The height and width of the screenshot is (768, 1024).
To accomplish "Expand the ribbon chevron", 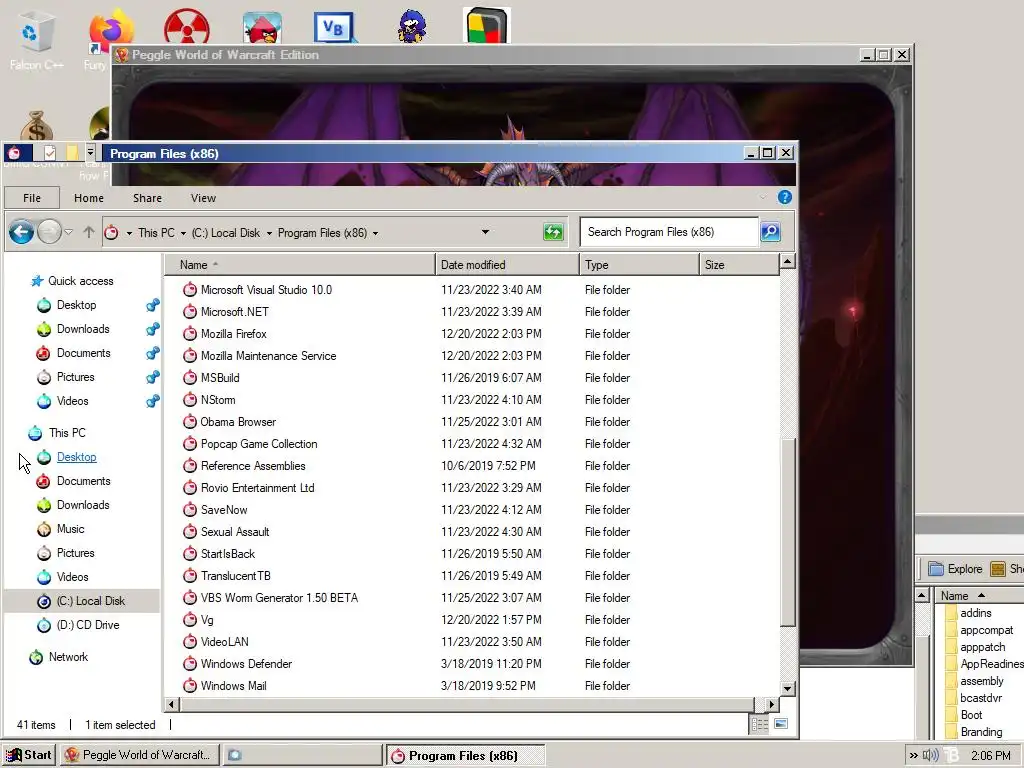I will pos(762,197).
